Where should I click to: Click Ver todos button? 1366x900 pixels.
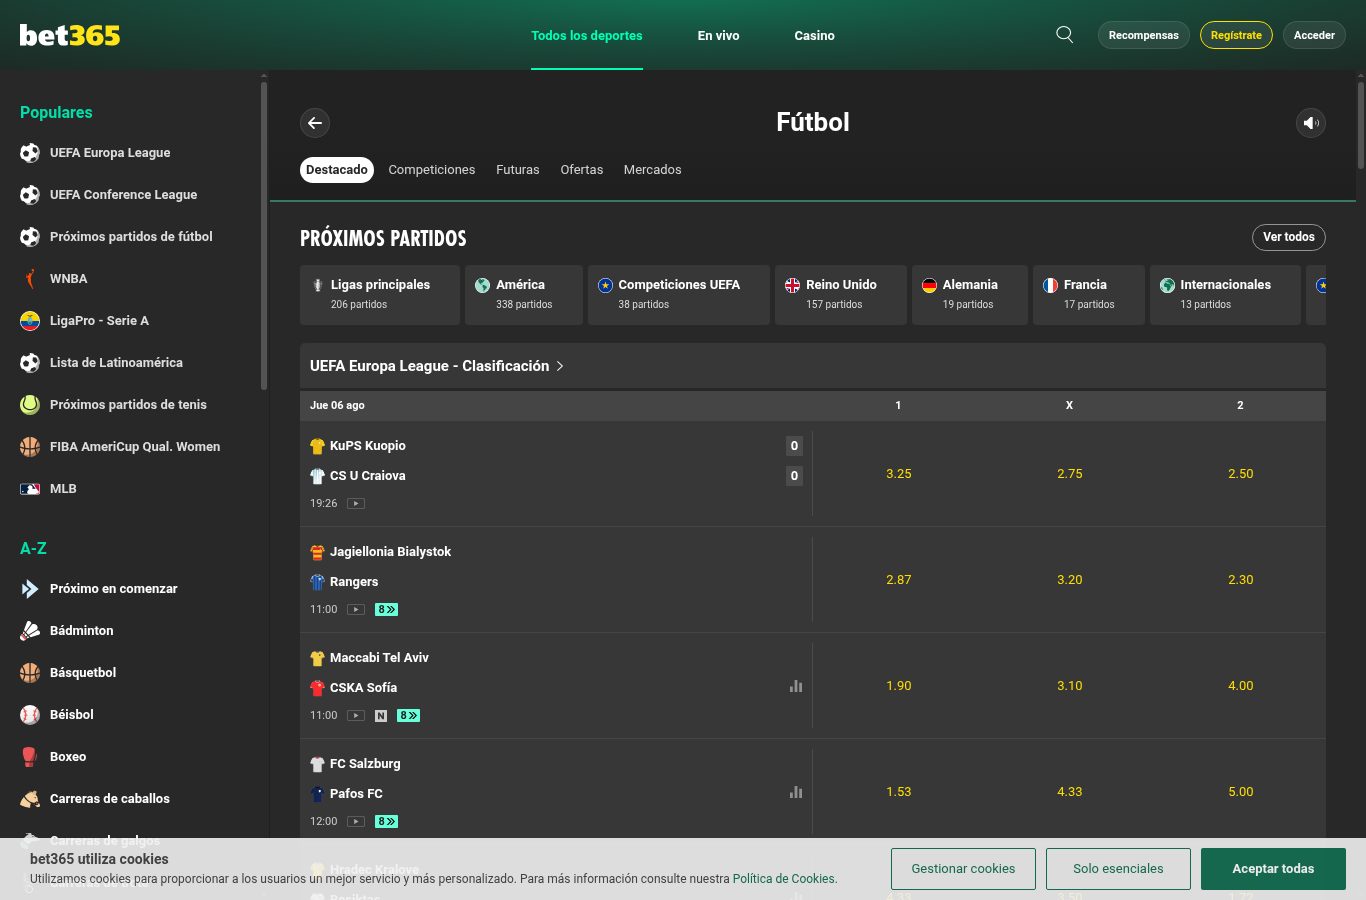pyautogui.click(x=1289, y=237)
